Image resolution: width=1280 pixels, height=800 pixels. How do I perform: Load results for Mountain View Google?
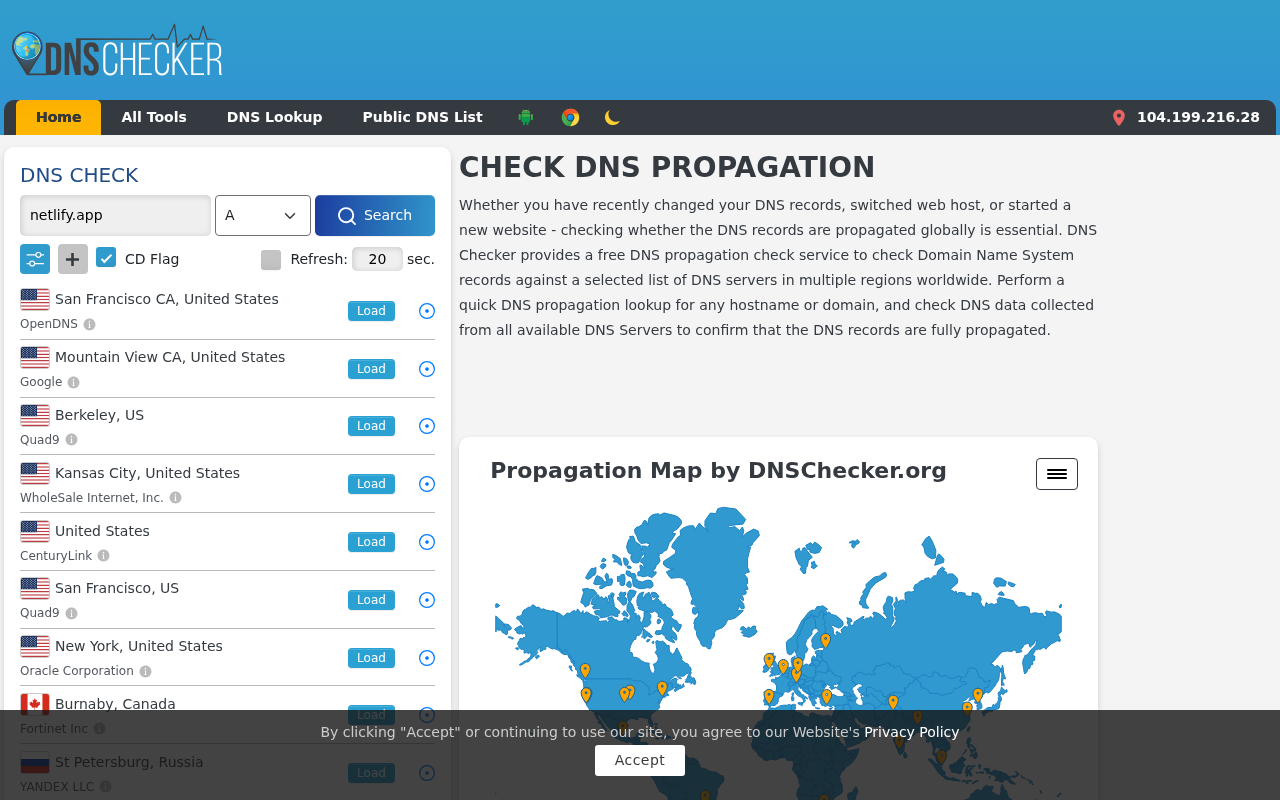point(371,369)
